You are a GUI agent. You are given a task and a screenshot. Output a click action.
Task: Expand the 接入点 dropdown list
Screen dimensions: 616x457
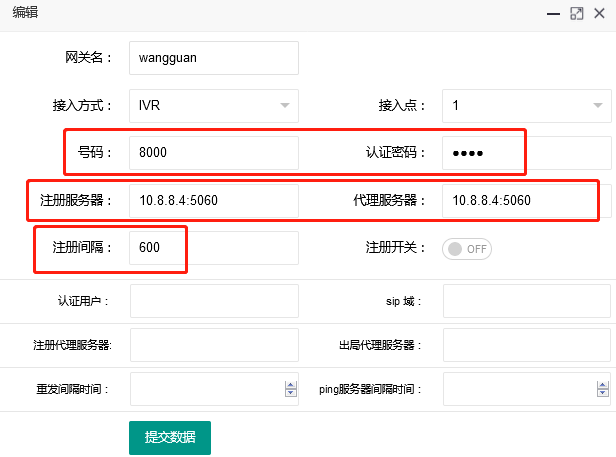point(526,105)
